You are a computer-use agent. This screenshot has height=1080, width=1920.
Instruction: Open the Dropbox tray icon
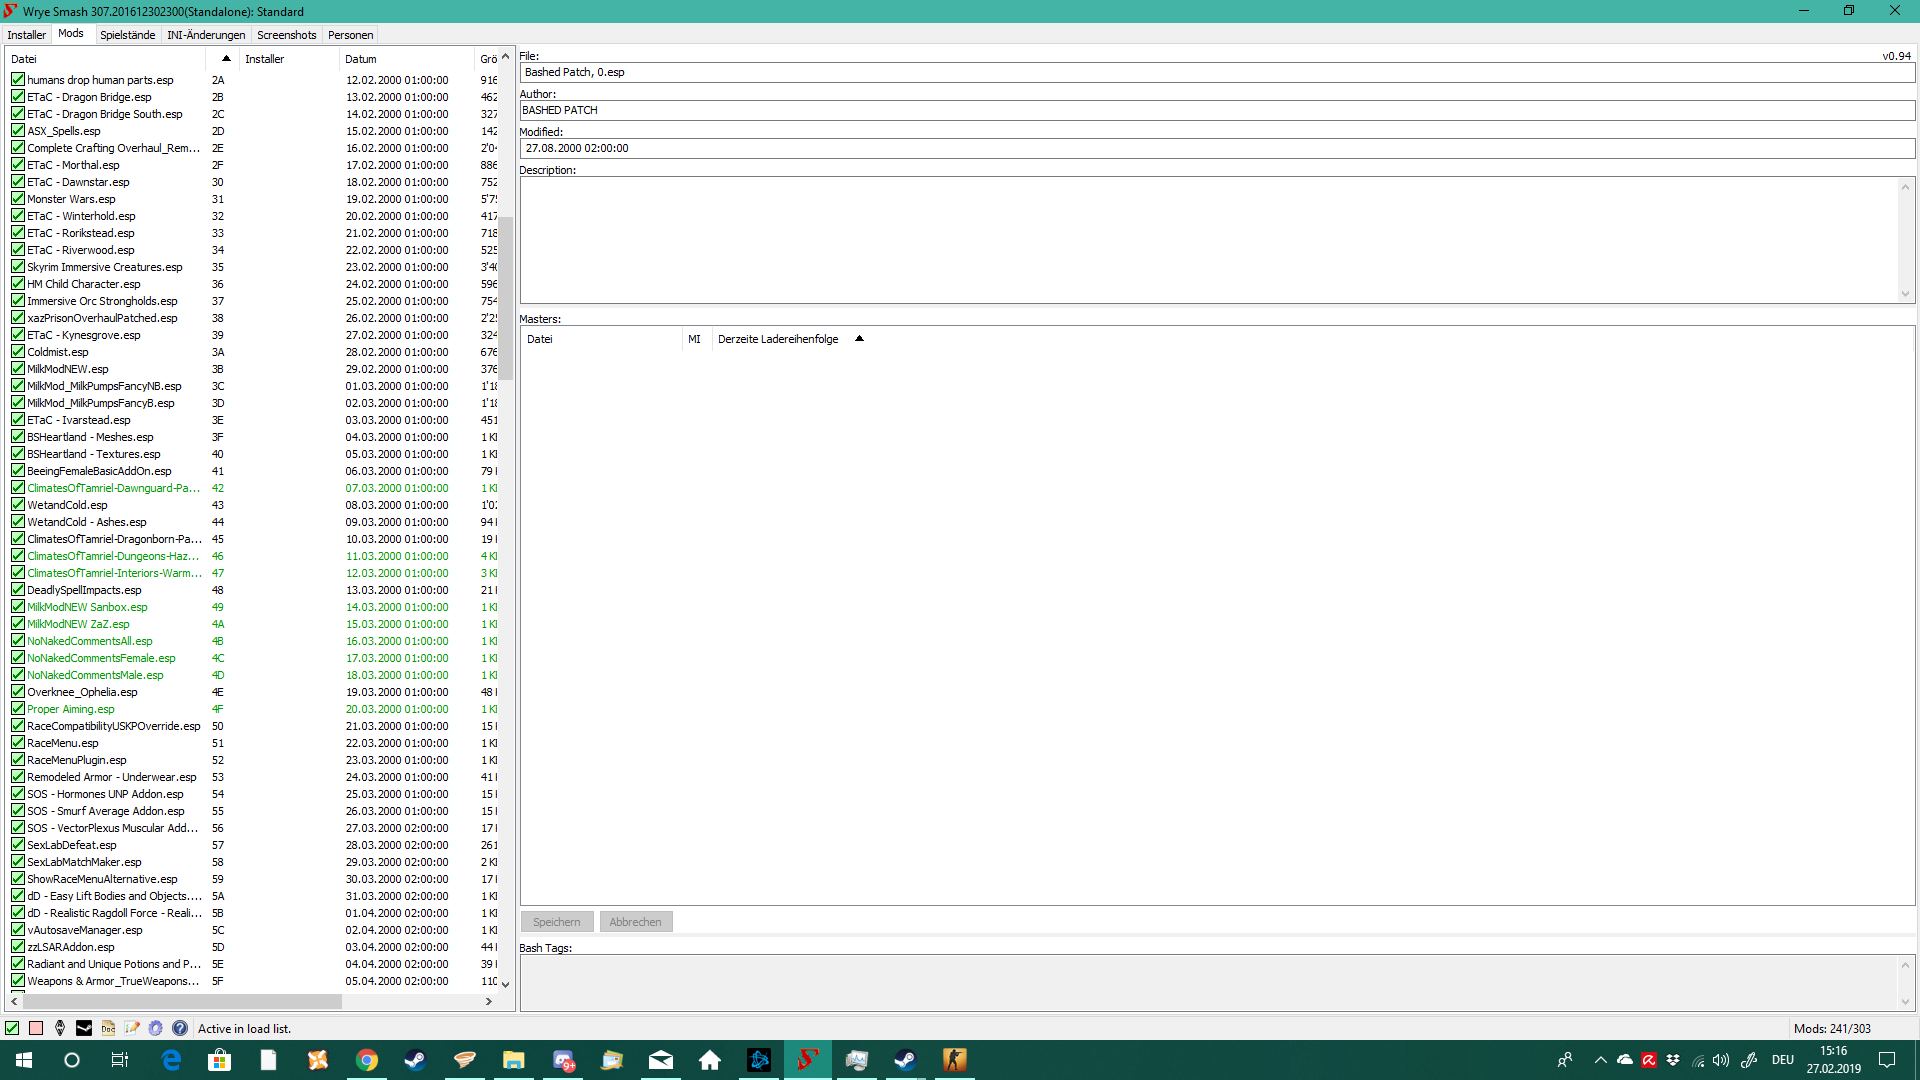tap(1673, 1060)
